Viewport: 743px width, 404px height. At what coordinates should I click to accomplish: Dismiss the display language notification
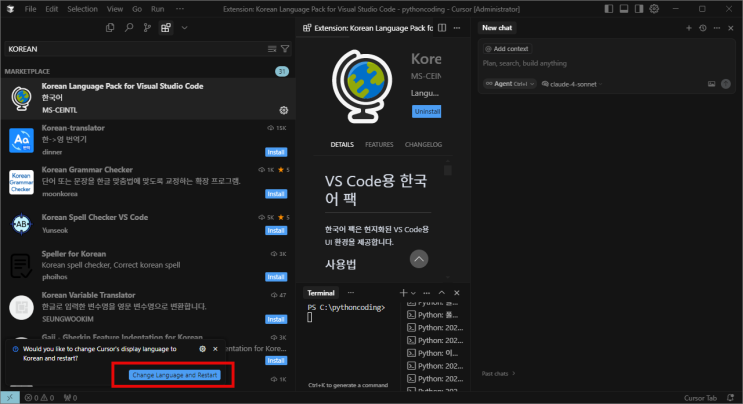click(215, 349)
